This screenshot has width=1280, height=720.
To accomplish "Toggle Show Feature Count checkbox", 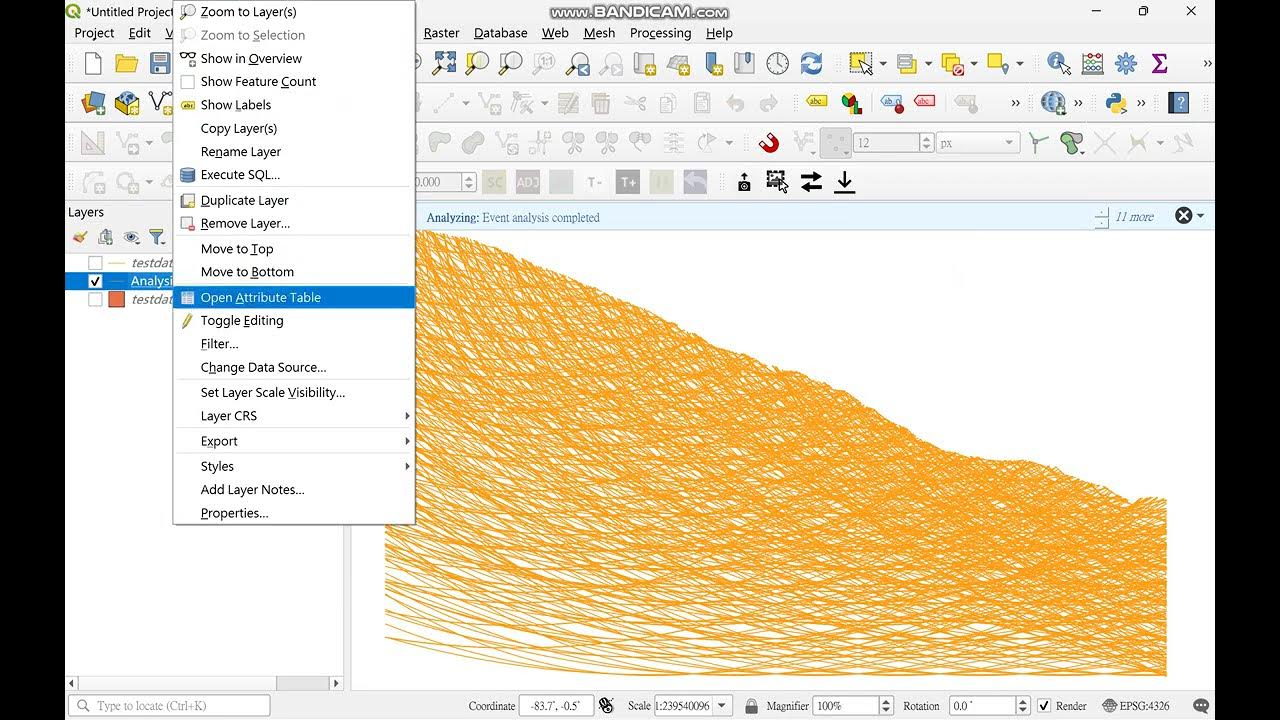I will coord(187,82).
